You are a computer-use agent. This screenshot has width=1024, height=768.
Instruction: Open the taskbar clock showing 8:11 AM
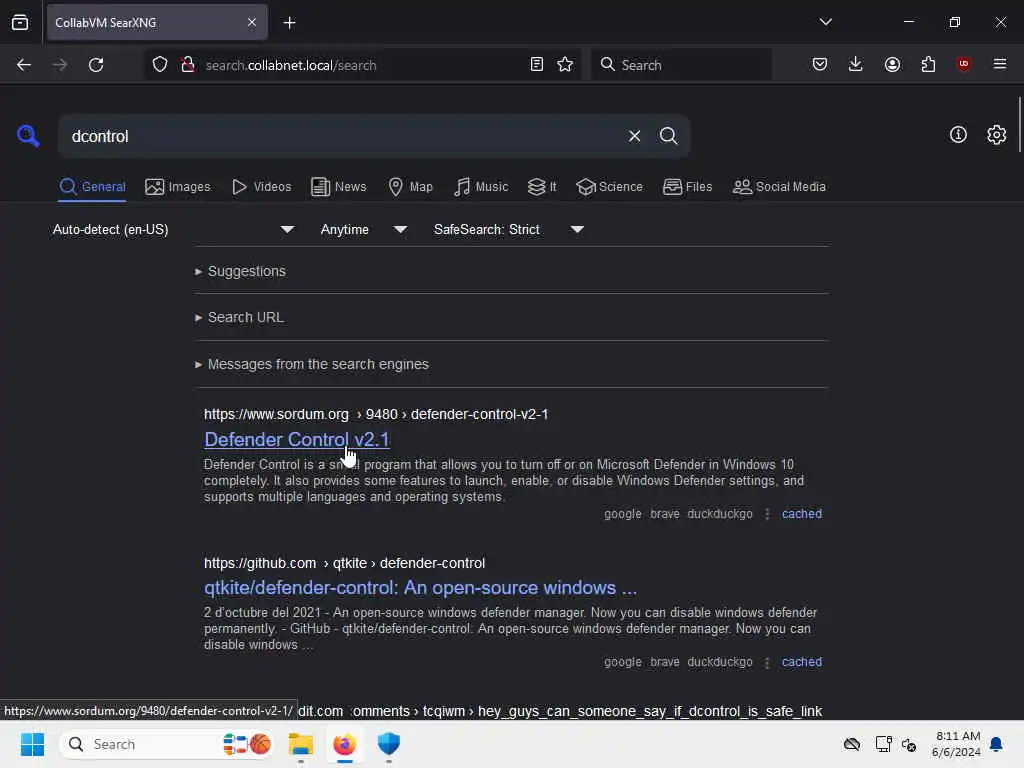(x=956, y=744)
